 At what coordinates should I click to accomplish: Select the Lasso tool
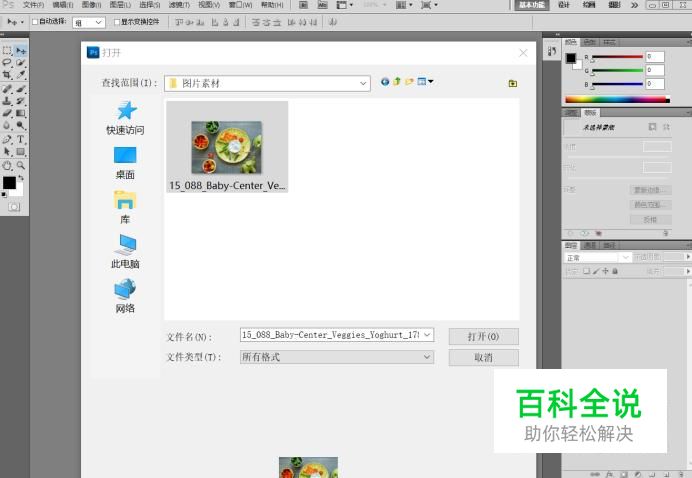[x=7, y=63]
